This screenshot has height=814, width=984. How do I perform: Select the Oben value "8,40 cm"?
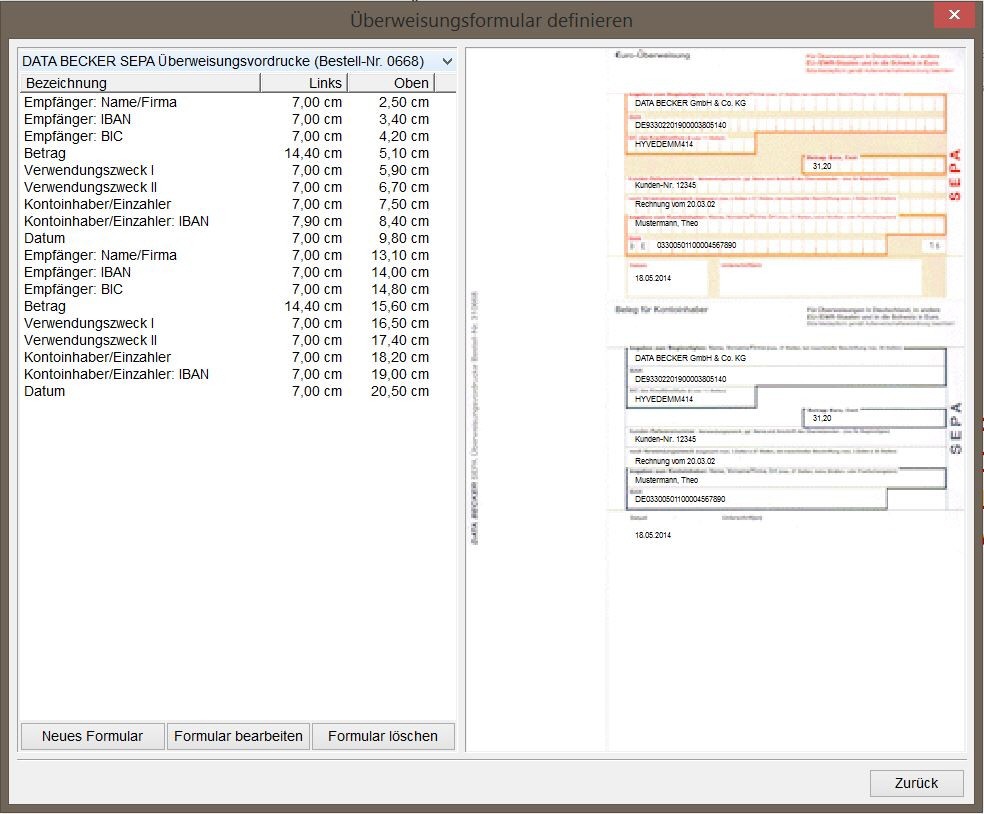pyautogui.click(x=404, y=221)
